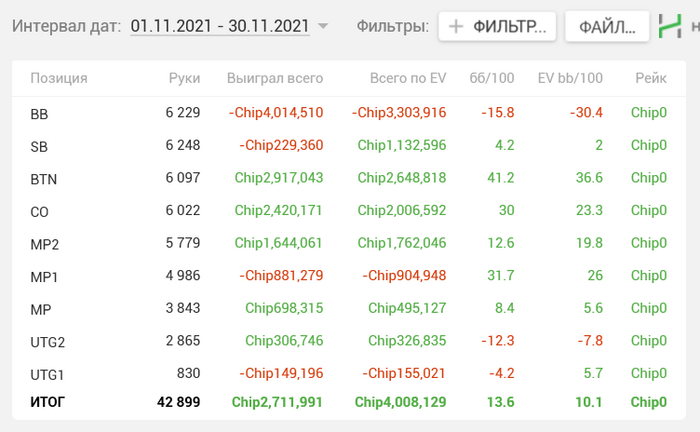Open the 01.11.2021 - 30.11.2021 date range
The height and width of the screenshot is (432, 700).
coord(220,26)
